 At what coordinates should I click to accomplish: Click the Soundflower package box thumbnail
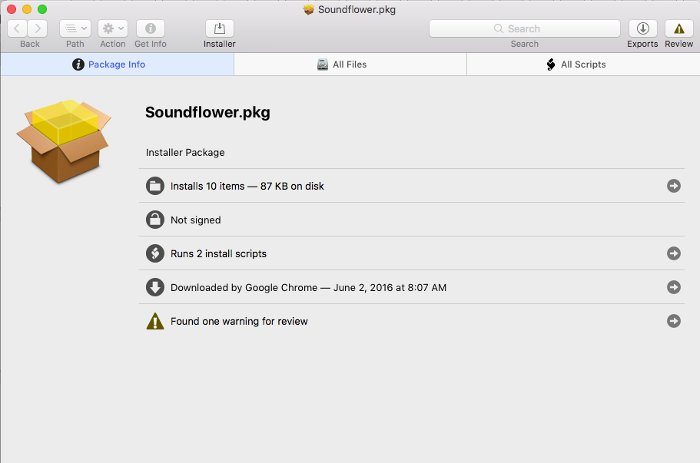point(64,141)
